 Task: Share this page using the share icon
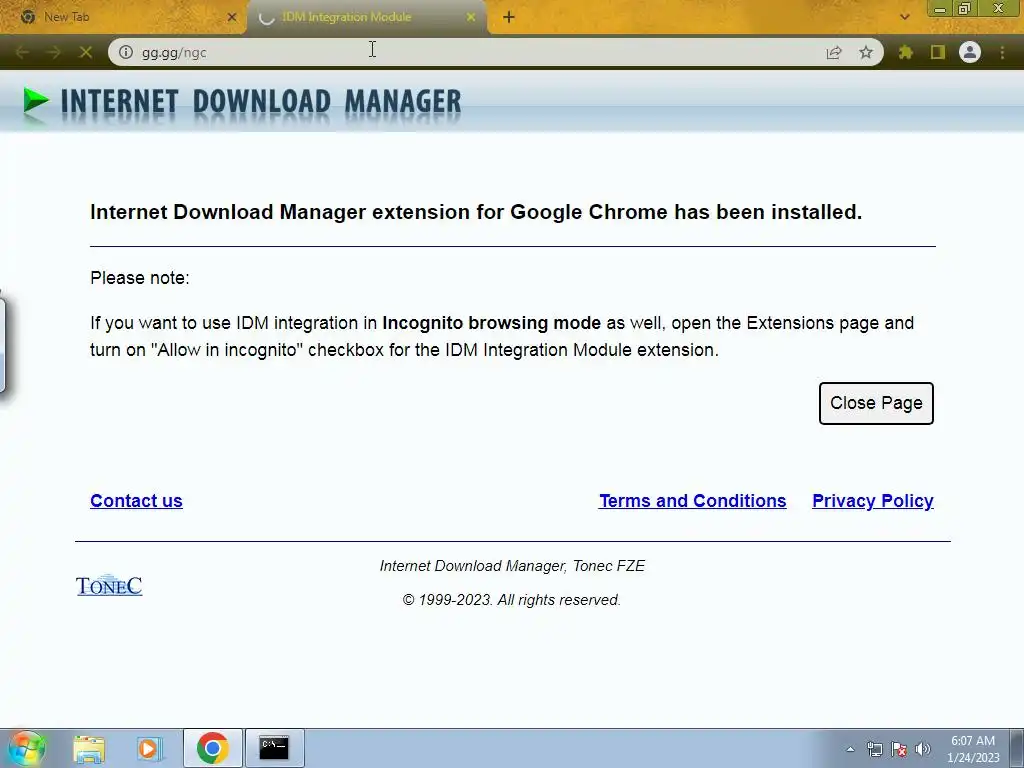click(x=834, y=52)
